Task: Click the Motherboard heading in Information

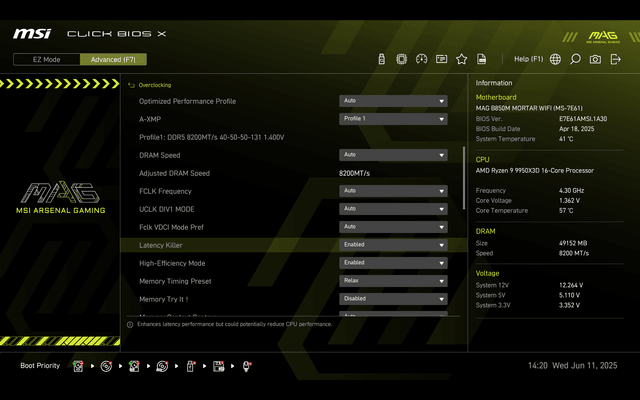Action: tap(496, 97)
